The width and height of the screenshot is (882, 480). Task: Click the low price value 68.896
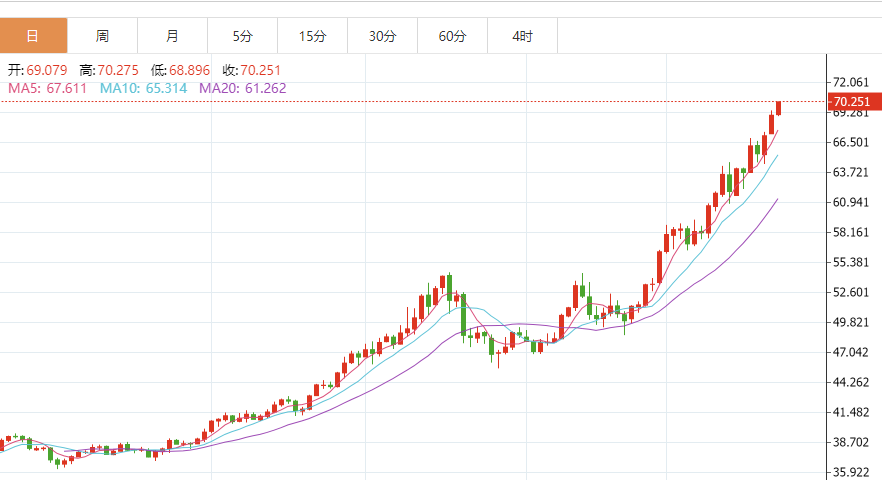(x=189, y=70)
